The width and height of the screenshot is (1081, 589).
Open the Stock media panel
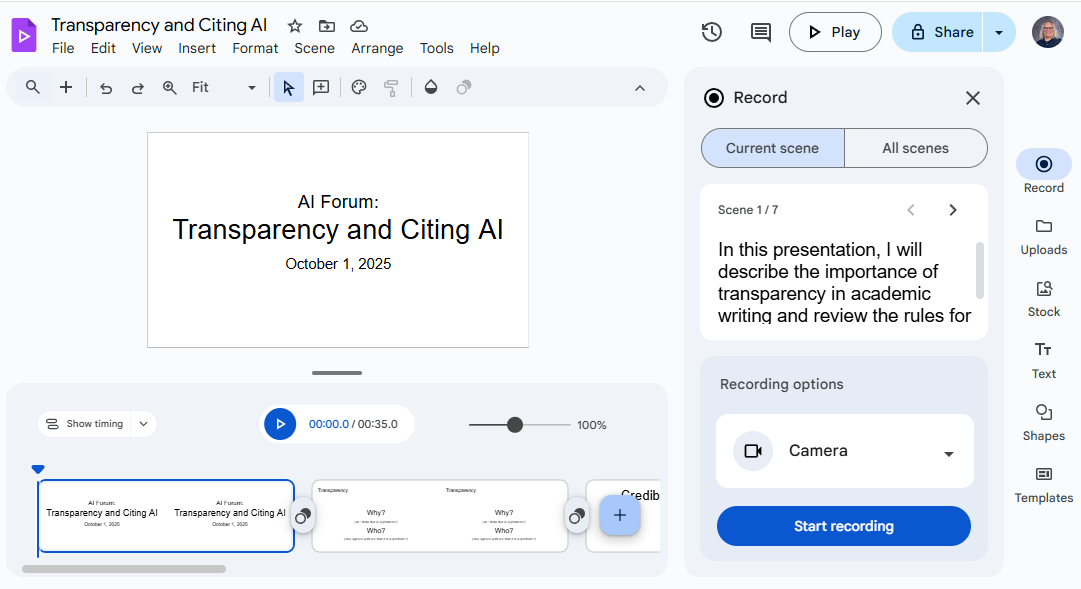click(x=1043, y=297)
